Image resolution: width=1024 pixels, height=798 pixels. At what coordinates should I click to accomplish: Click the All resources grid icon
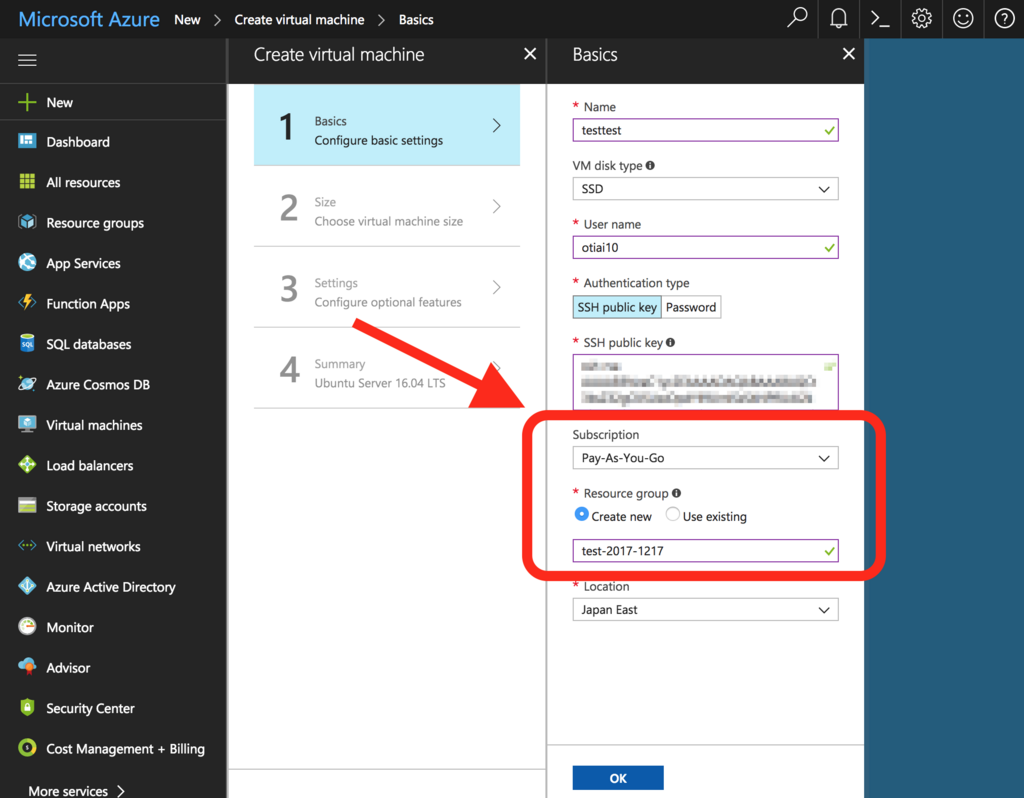pos(27,182)
